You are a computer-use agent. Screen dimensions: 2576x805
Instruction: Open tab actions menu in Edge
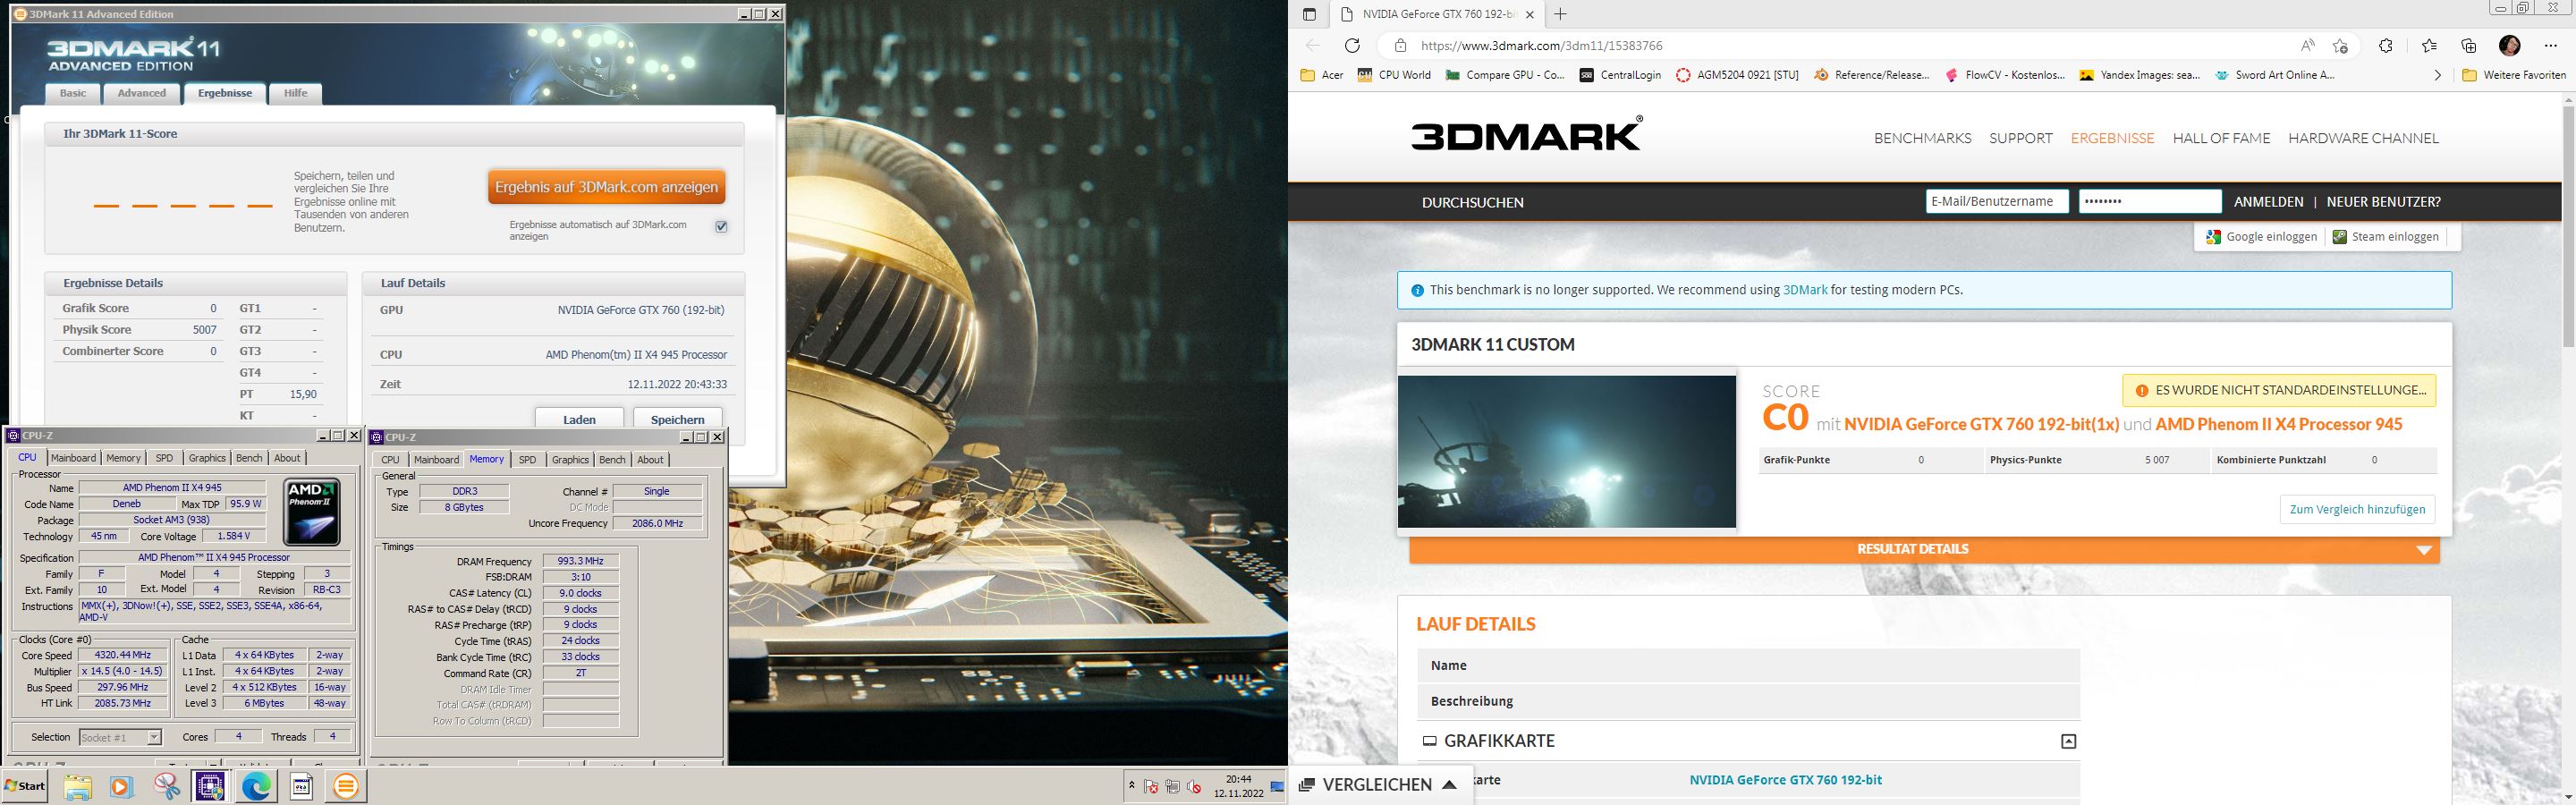tap(1309, 14)
